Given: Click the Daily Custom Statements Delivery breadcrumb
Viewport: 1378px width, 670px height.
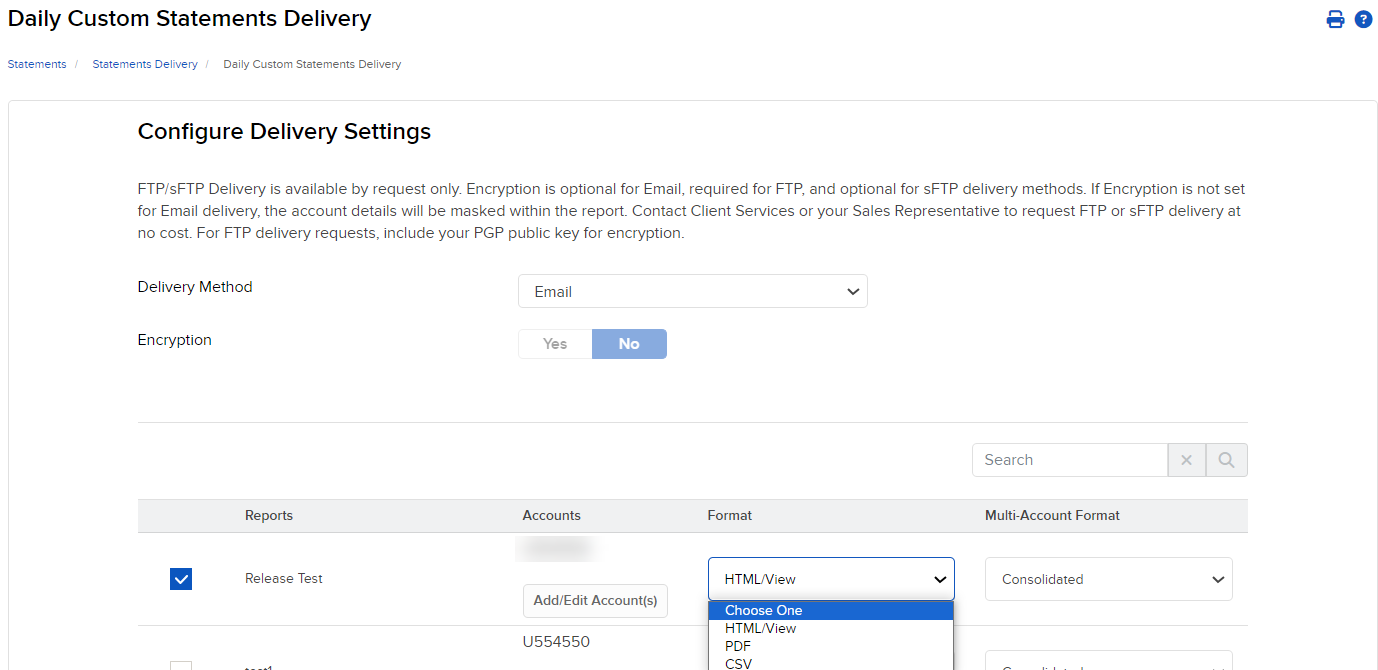Looking at the screenshot, I should click(x=312, y=63).
